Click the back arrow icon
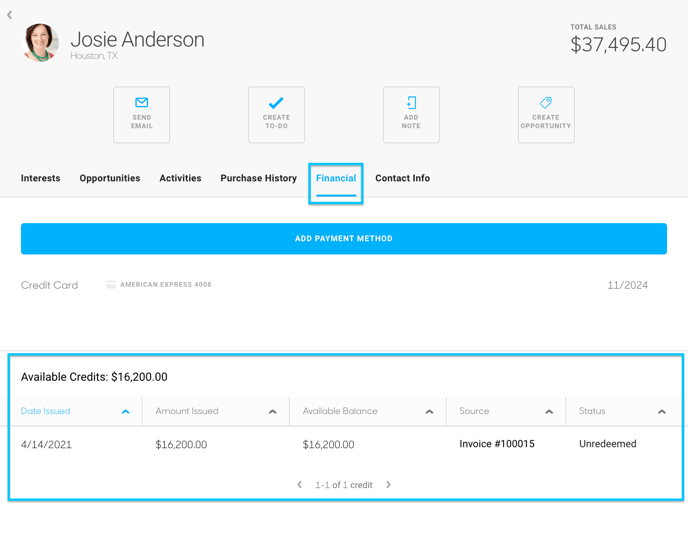 pyautogui.click(x=10, y=15)
